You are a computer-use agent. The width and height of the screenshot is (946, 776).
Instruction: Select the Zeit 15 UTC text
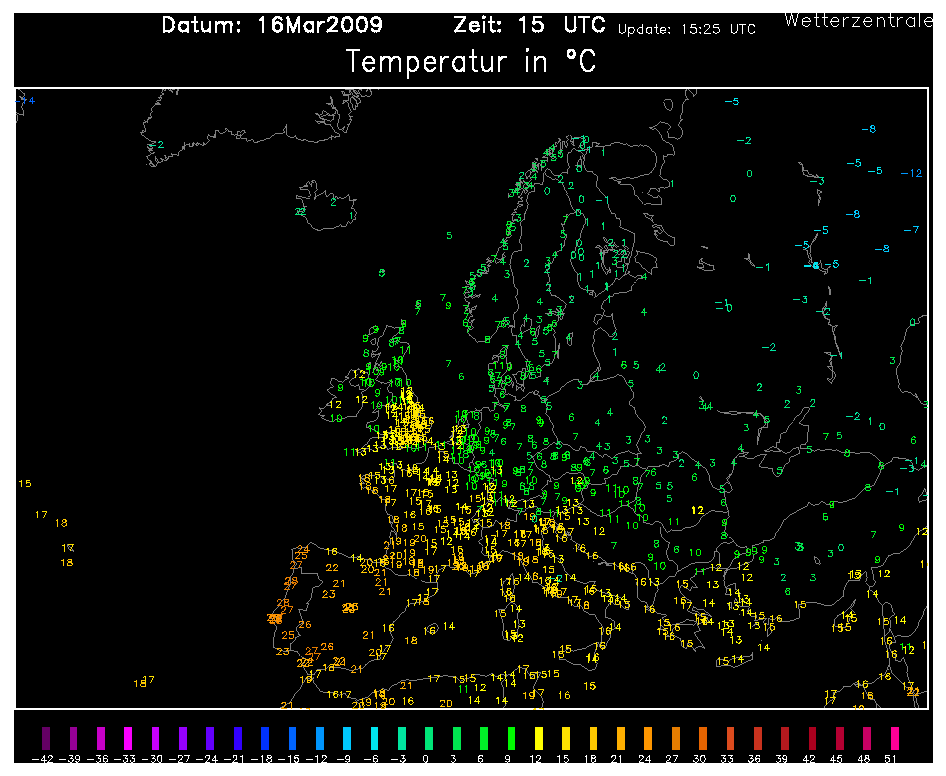pyautogui.click(x=530, y=25)
